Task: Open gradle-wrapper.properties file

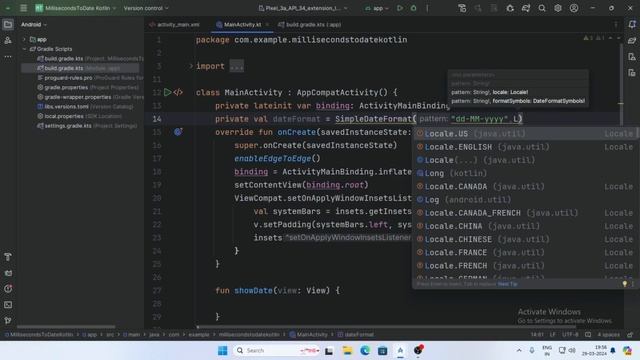Action: point(90,97)
